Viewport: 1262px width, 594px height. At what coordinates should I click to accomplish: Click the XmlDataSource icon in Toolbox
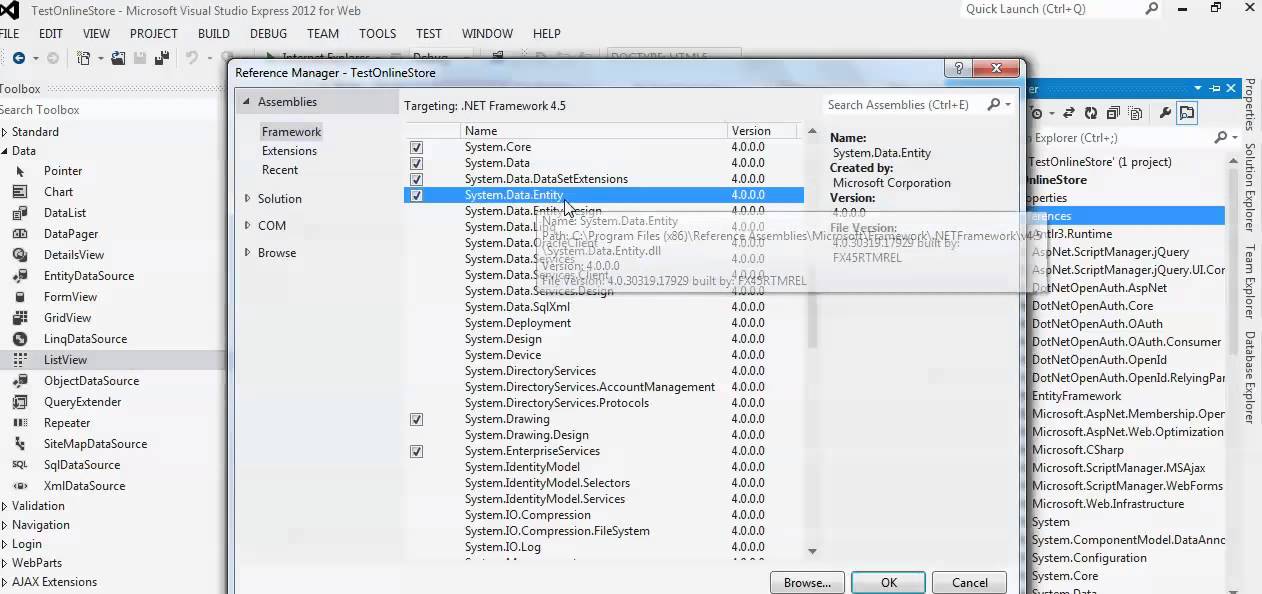pyautogui.click(x=20, y=486)
